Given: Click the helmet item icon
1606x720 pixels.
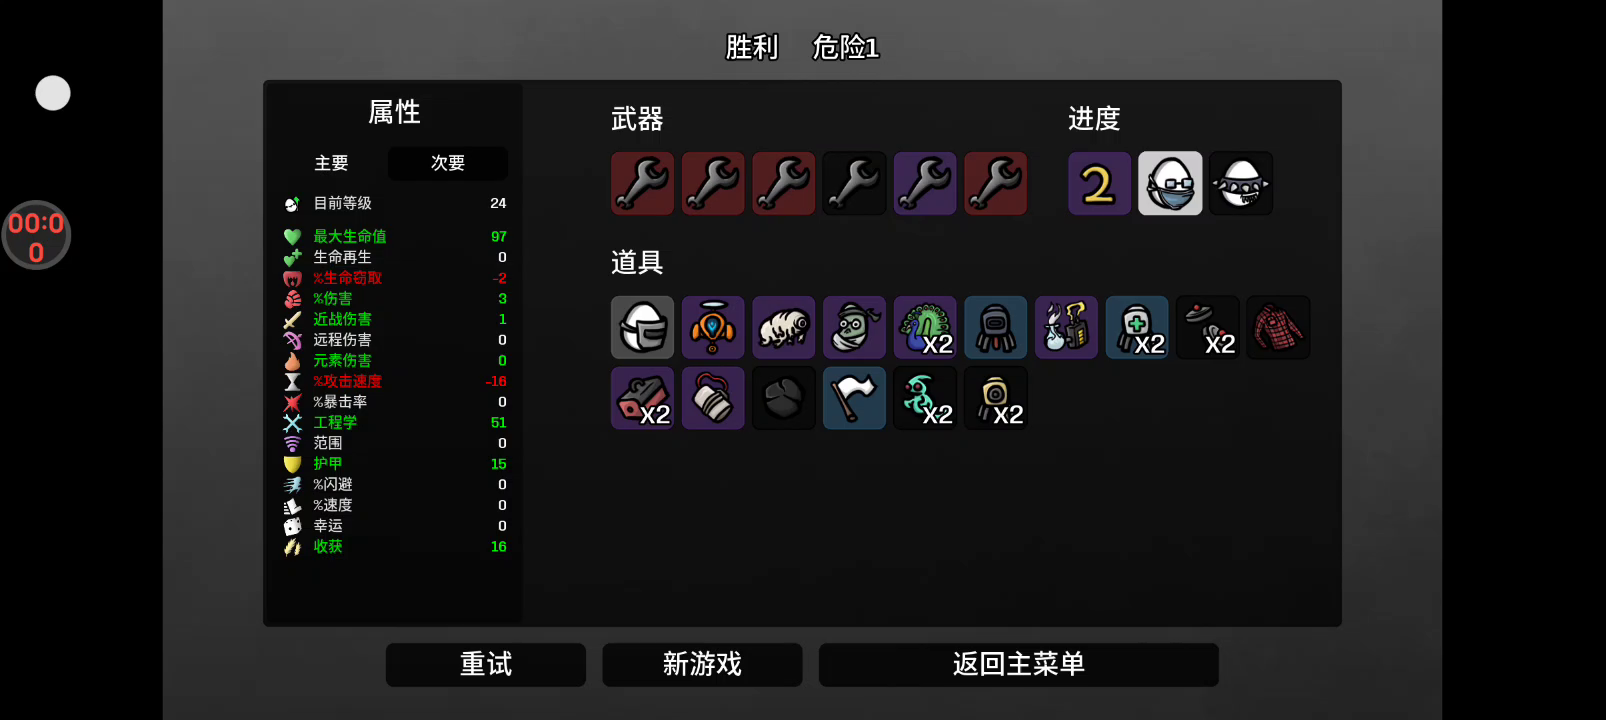Looking at the screenshot, I should pos(642,327).
